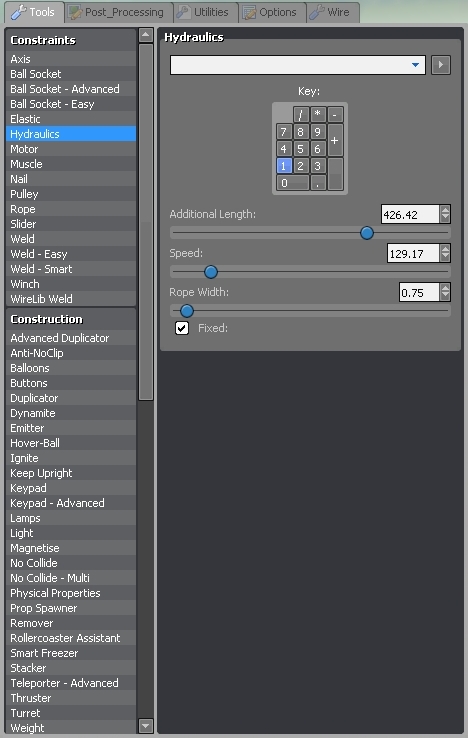Click the Speed value field
468x738 pixels.
point(413,253)
